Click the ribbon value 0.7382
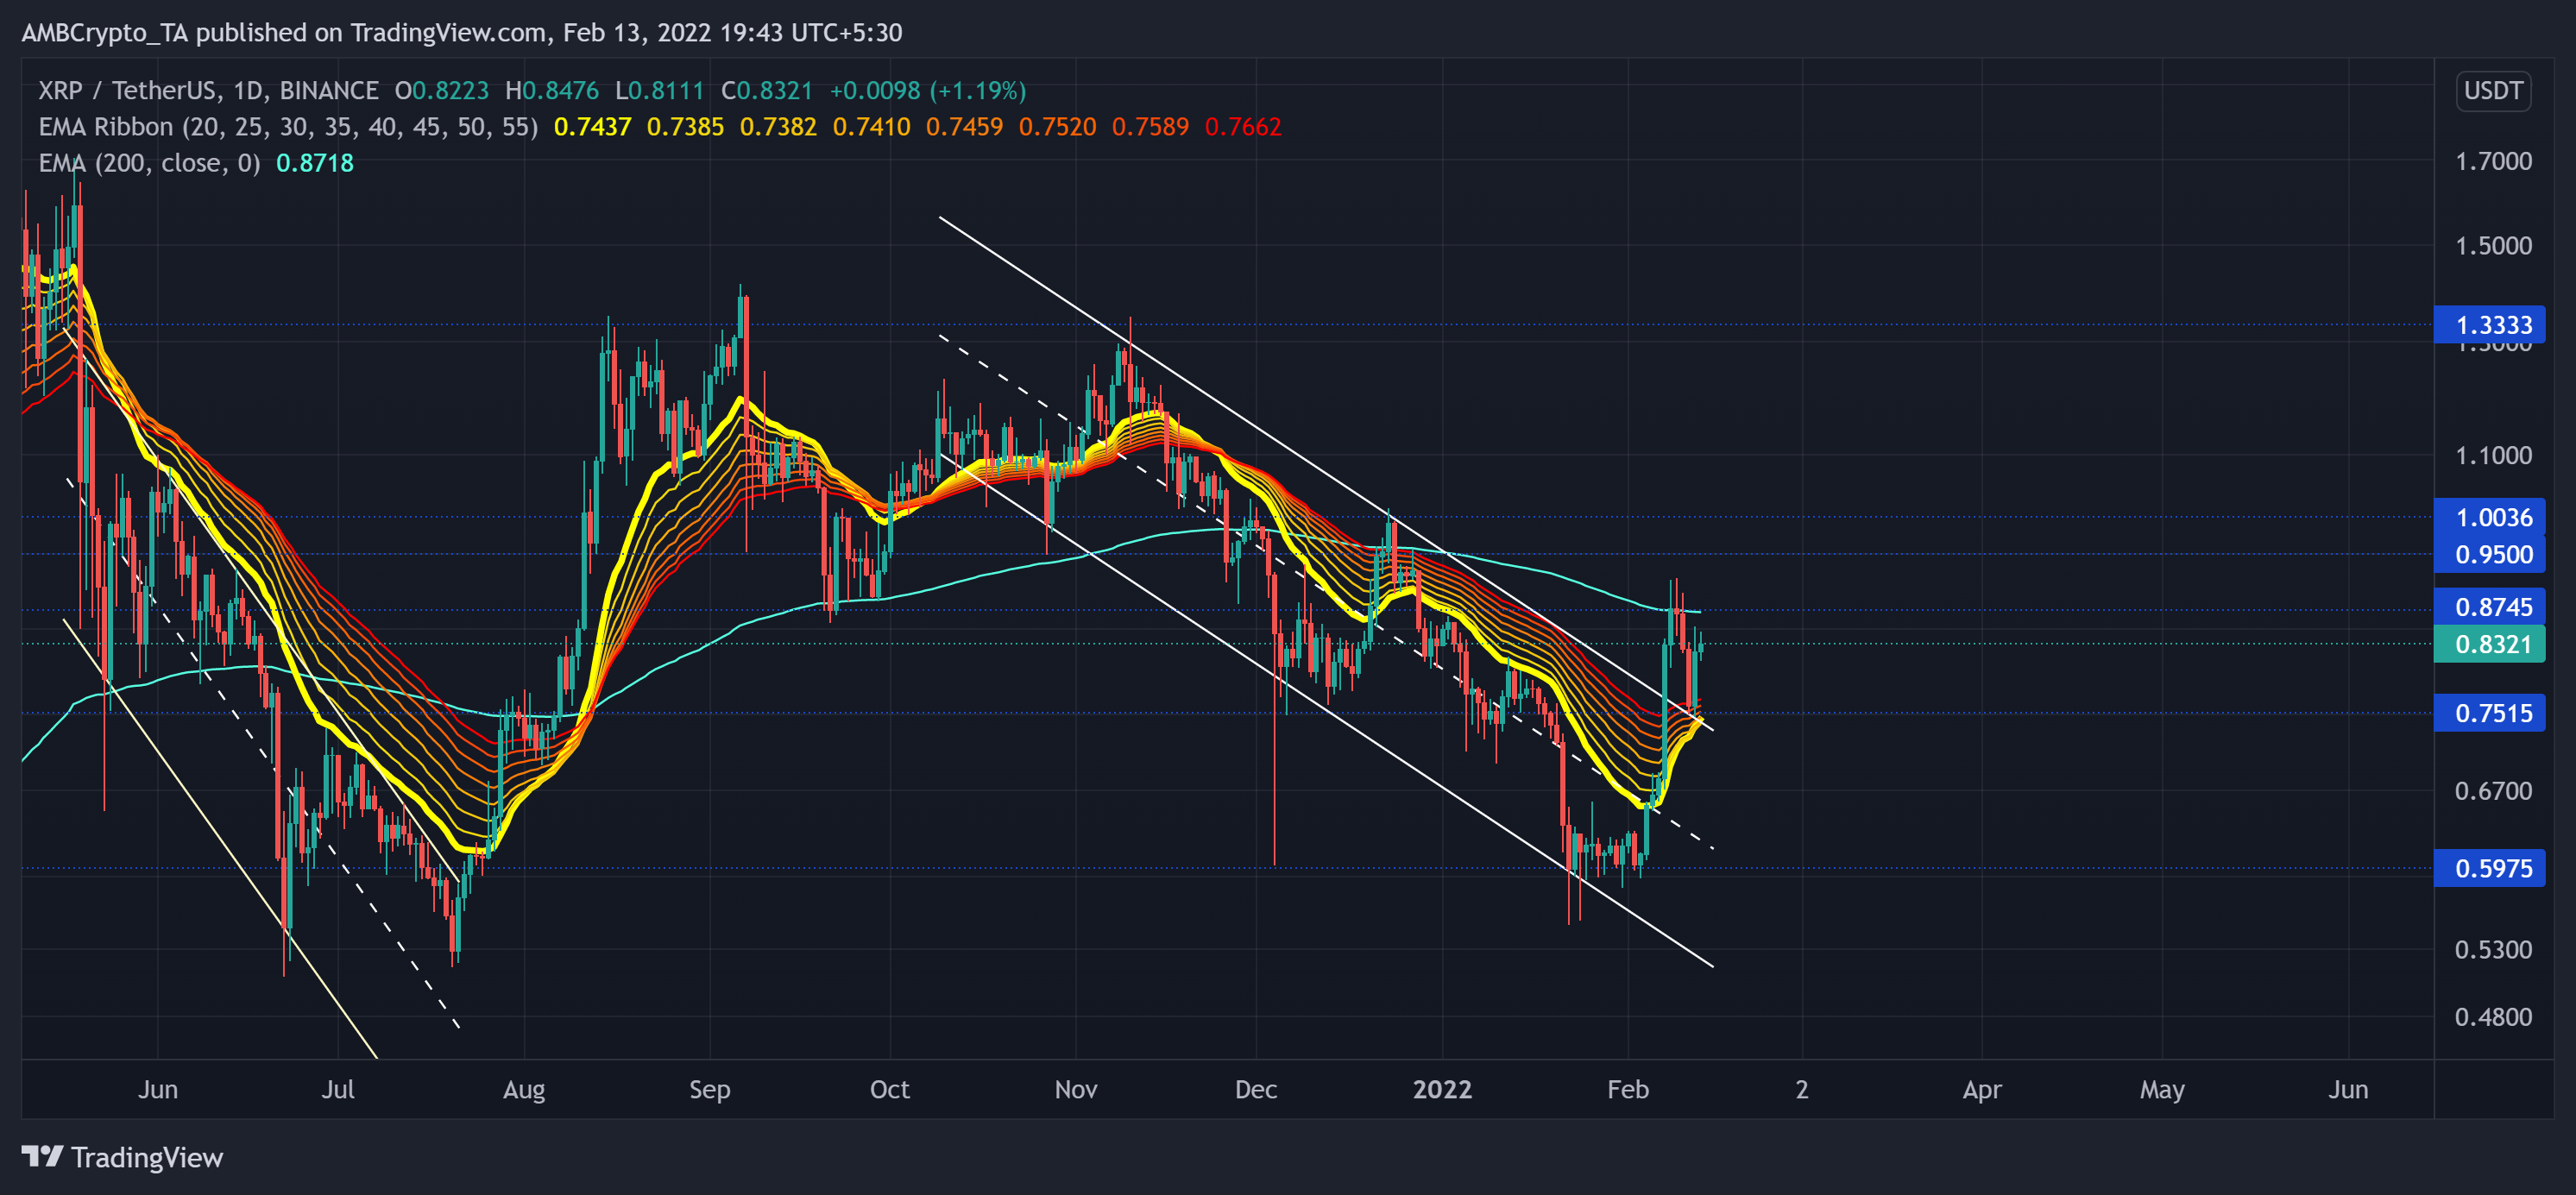Image resolution: width=2576 pixels, height=1195 pixels. coord(778,127)
